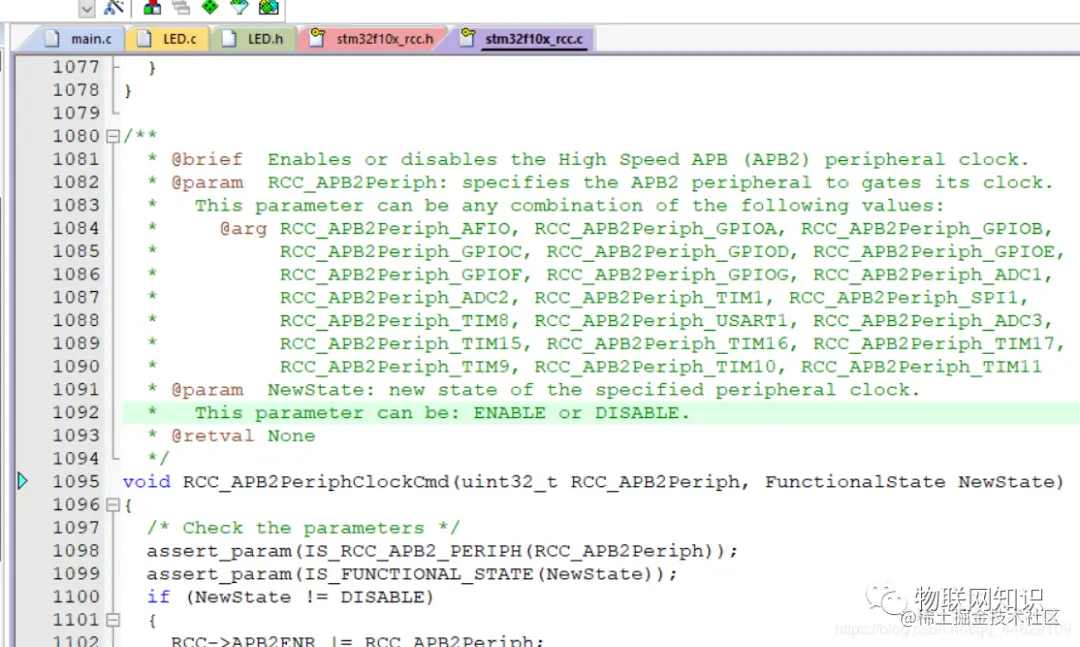
Task: Click '@param NewState' comment on line 1091
Action: [x=273, y=390]
